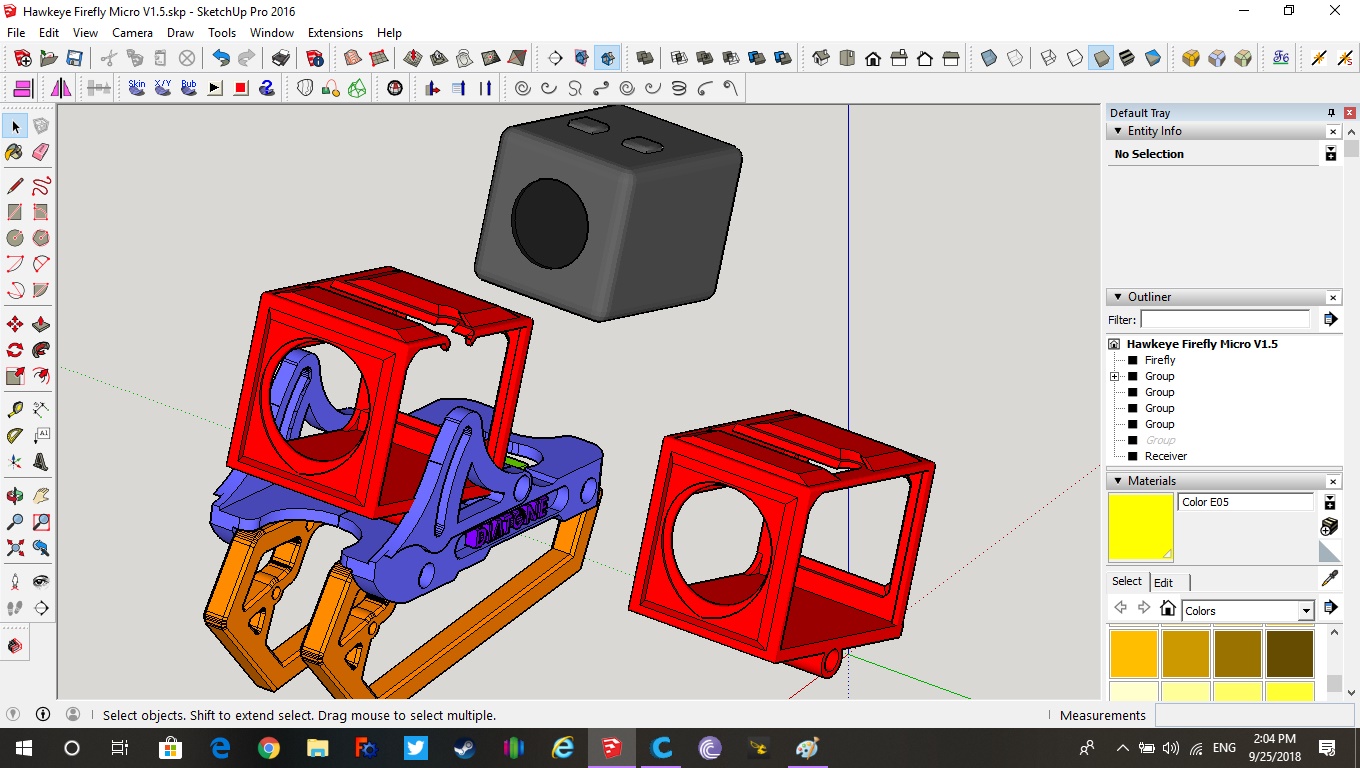This screenshot has height=768, width=1360.
Task: Select the Outer Shell solid tool
Action: (x=645, y=58)
